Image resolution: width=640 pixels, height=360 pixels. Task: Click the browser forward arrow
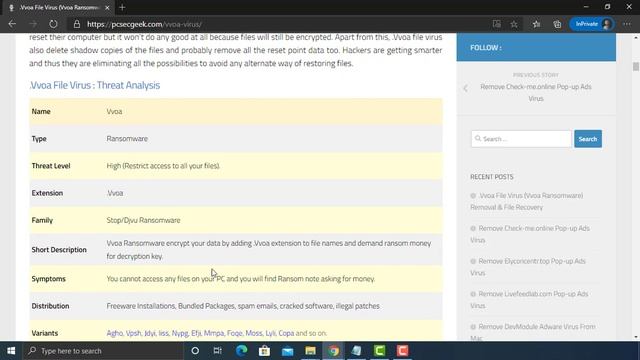coord(33,24)
